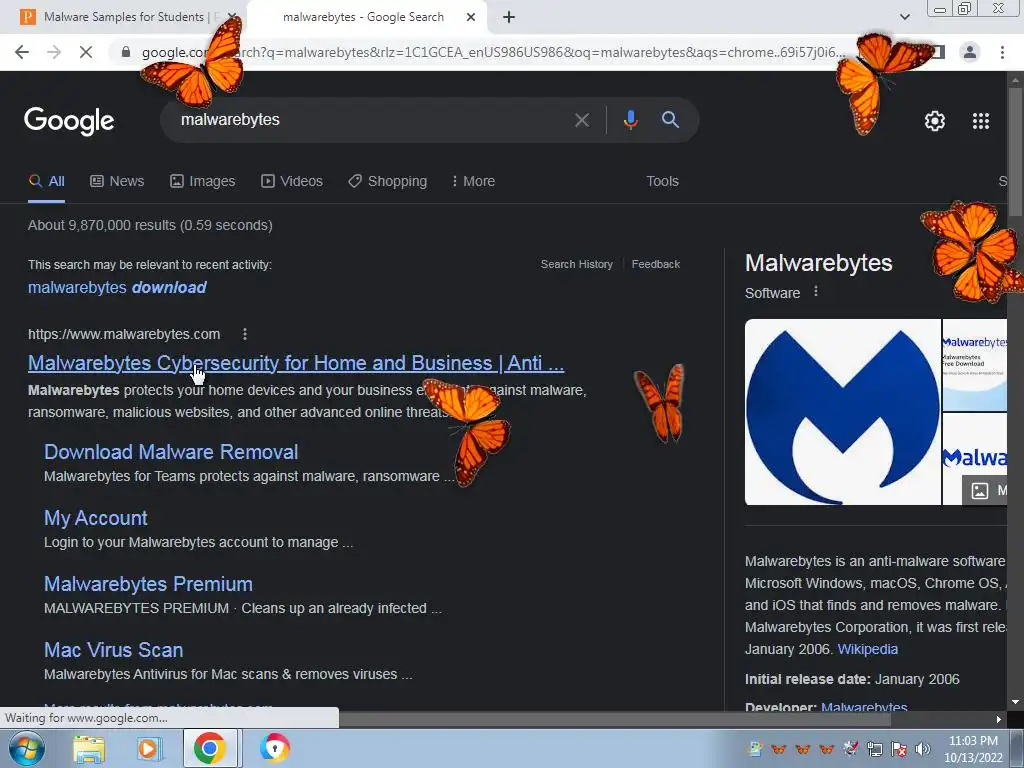This screenshot has height=768, width=1024.
Task: Open options dots beside www.malwarebytes.com
Action: [x=245, y=334]
